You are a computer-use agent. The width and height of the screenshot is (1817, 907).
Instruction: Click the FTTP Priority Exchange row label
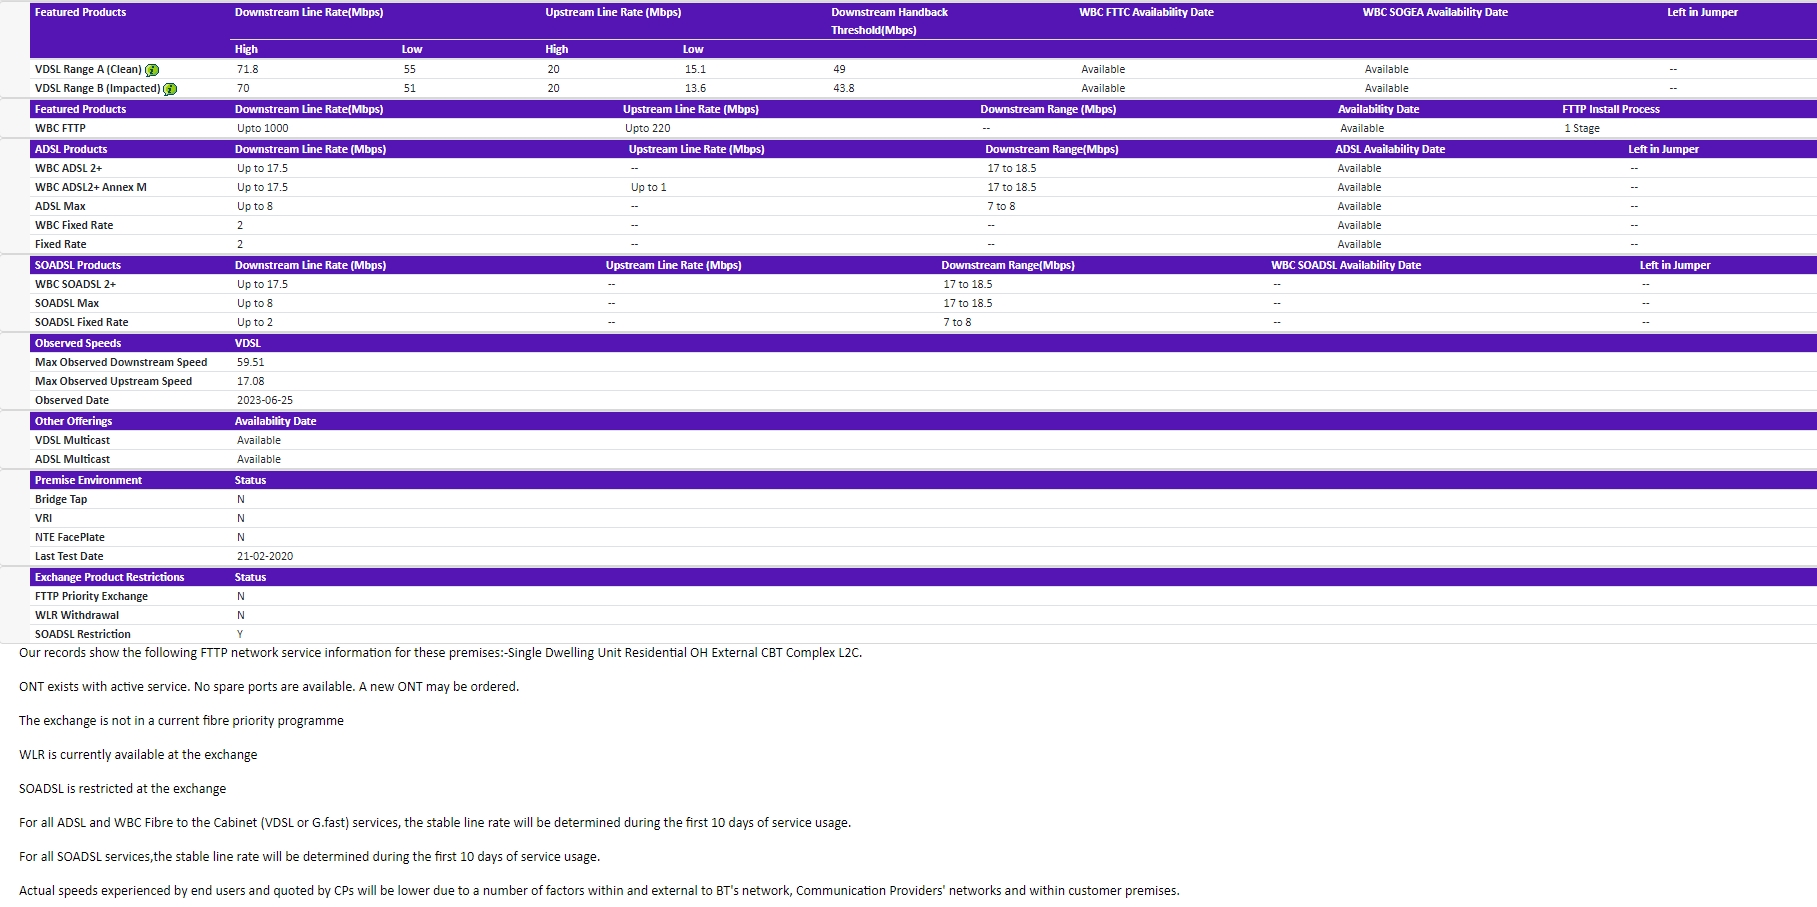click(91, 596)
